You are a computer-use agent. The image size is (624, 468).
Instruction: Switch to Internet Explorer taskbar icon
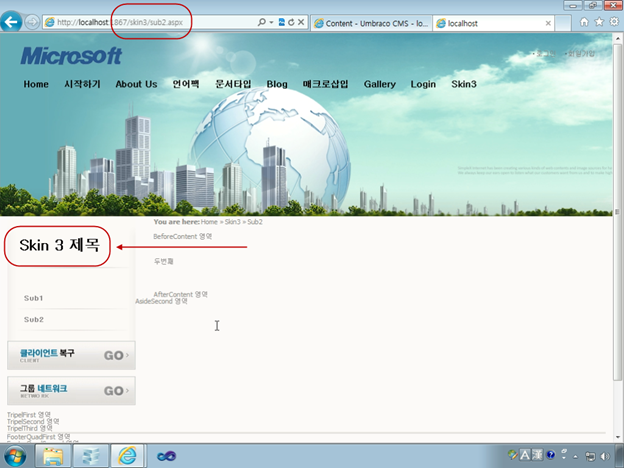pos(127,456)
